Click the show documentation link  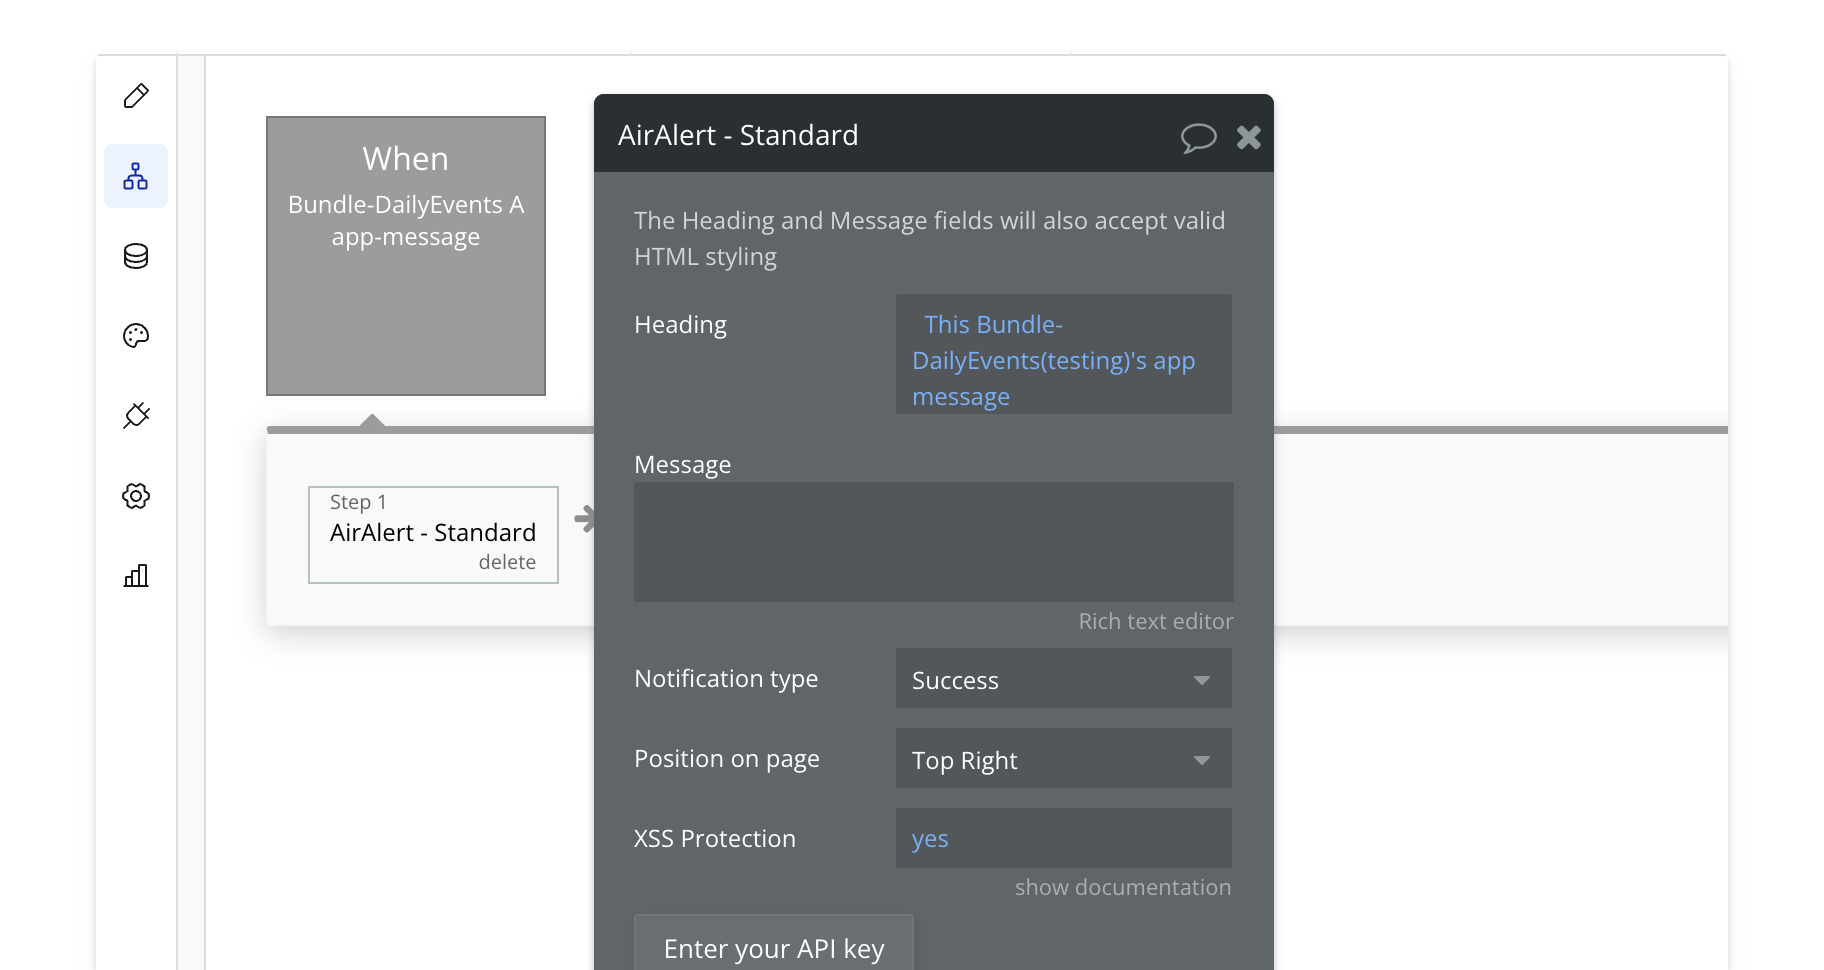1123,887
